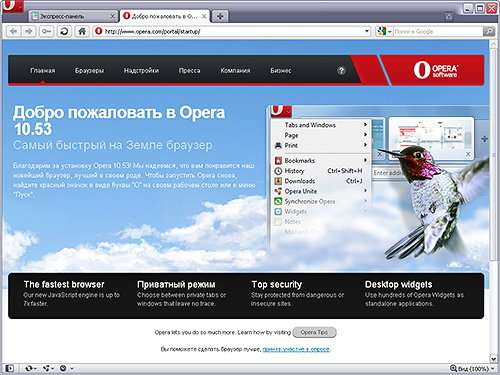Open the Главная navigation item
Viewport: 500px width, 375px height.
coord(43,71)
